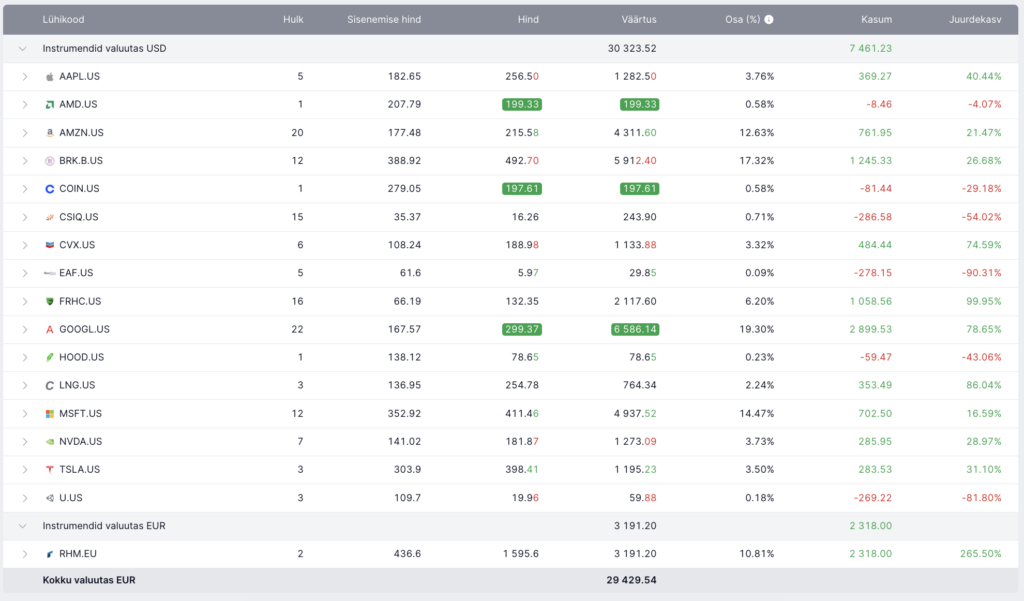Sort by the Juurdekasv column header
Screen dimensions: 1024x601
(x=974, y=19)
